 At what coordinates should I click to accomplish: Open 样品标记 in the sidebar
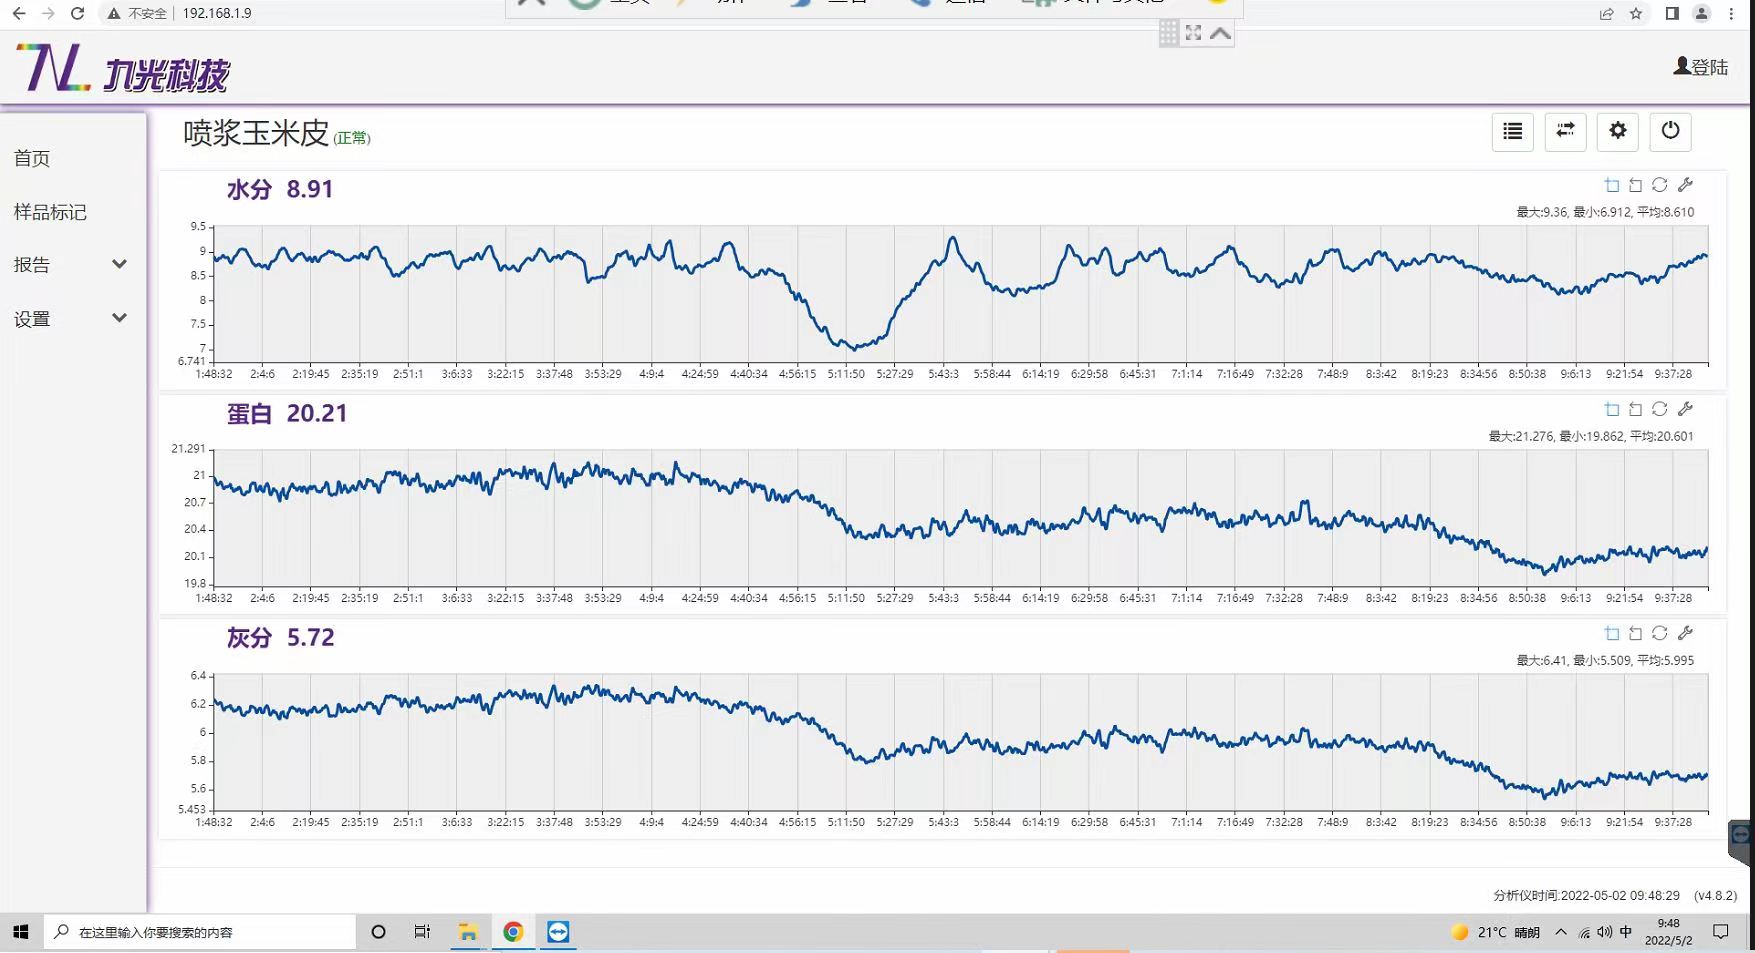50,212
